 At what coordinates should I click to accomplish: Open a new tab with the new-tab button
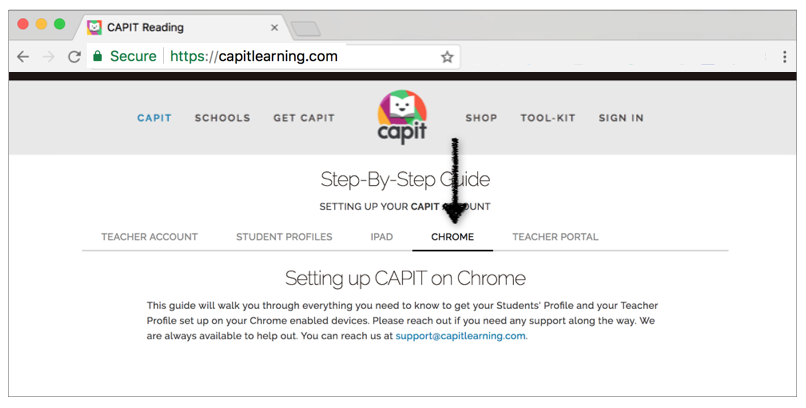coord(306,29)
